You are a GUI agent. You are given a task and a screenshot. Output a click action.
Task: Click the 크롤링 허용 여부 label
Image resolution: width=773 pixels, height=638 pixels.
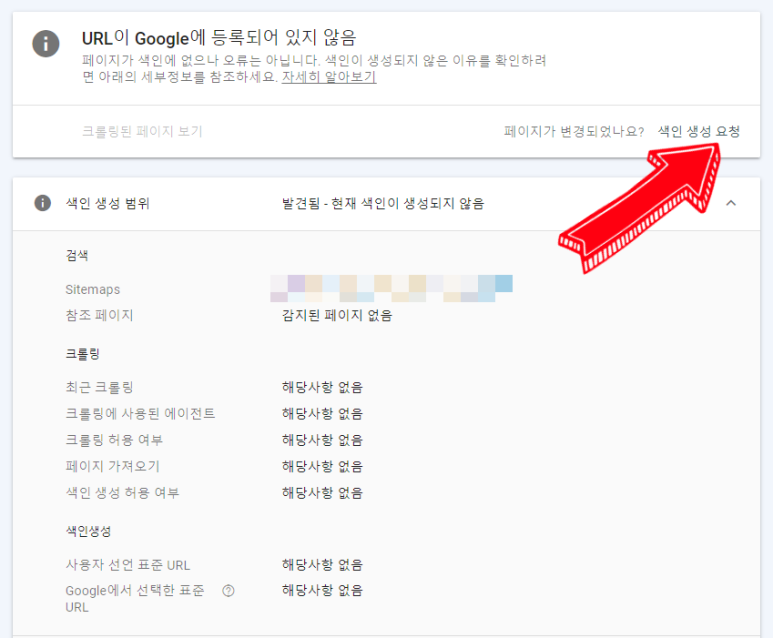point(114,440)
